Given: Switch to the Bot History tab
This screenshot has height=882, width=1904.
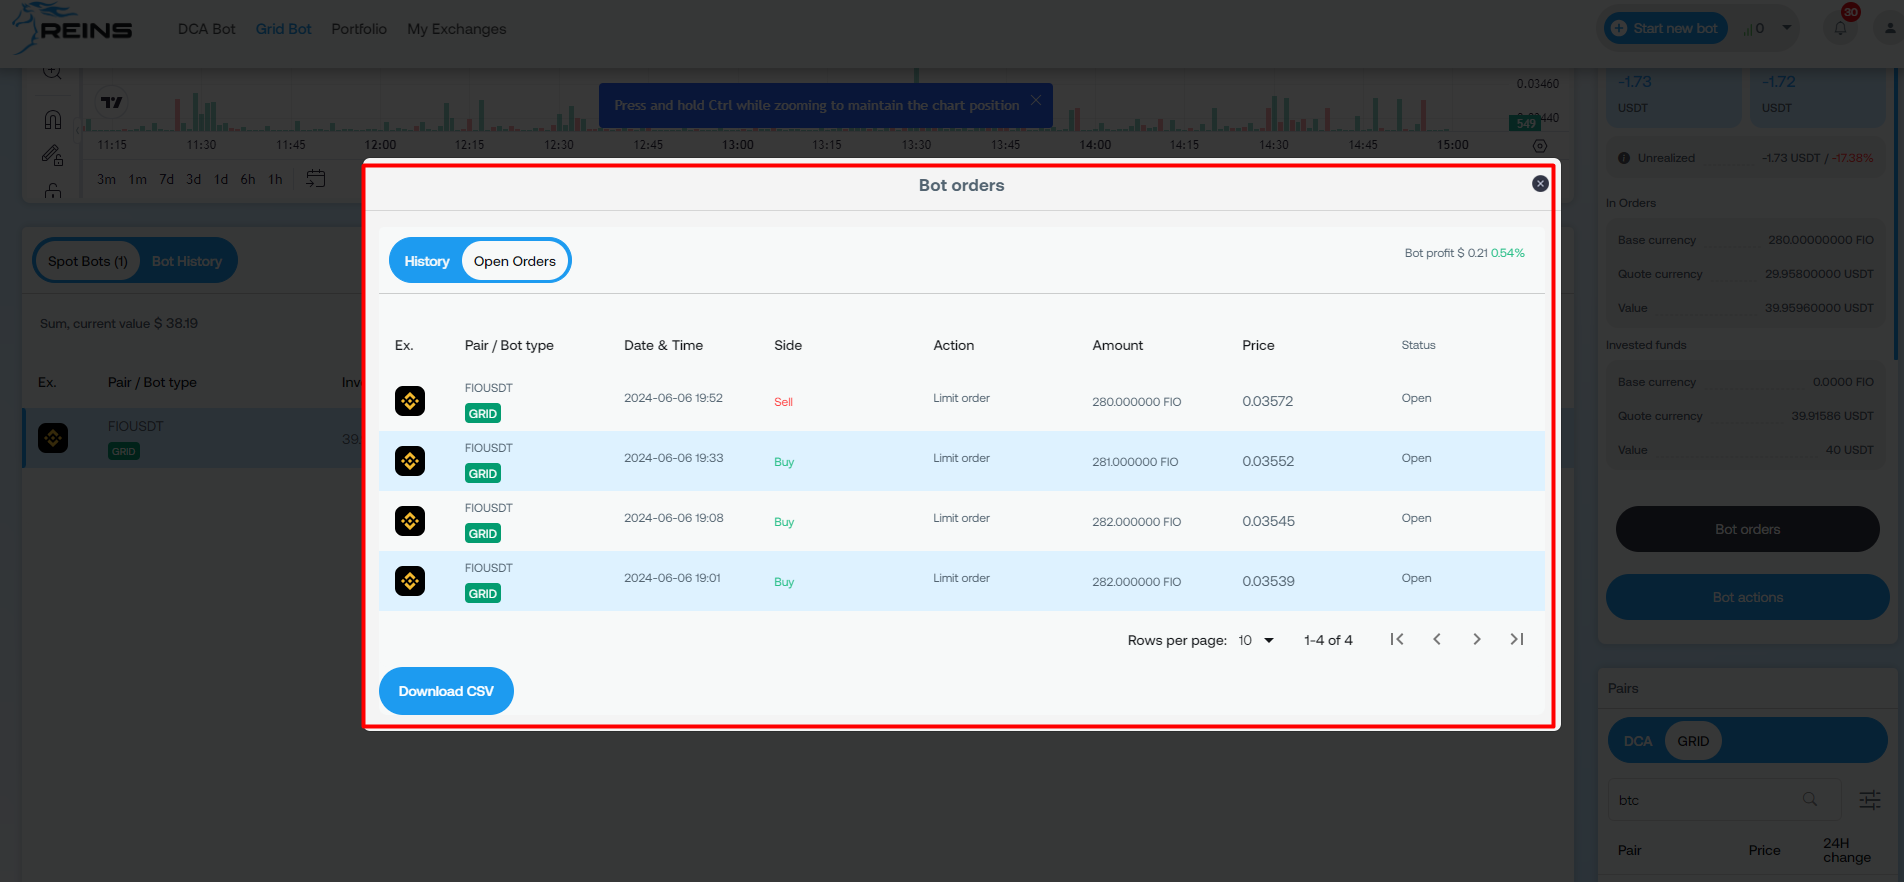Looking at the screenshot, I should [x=187, y=261].
